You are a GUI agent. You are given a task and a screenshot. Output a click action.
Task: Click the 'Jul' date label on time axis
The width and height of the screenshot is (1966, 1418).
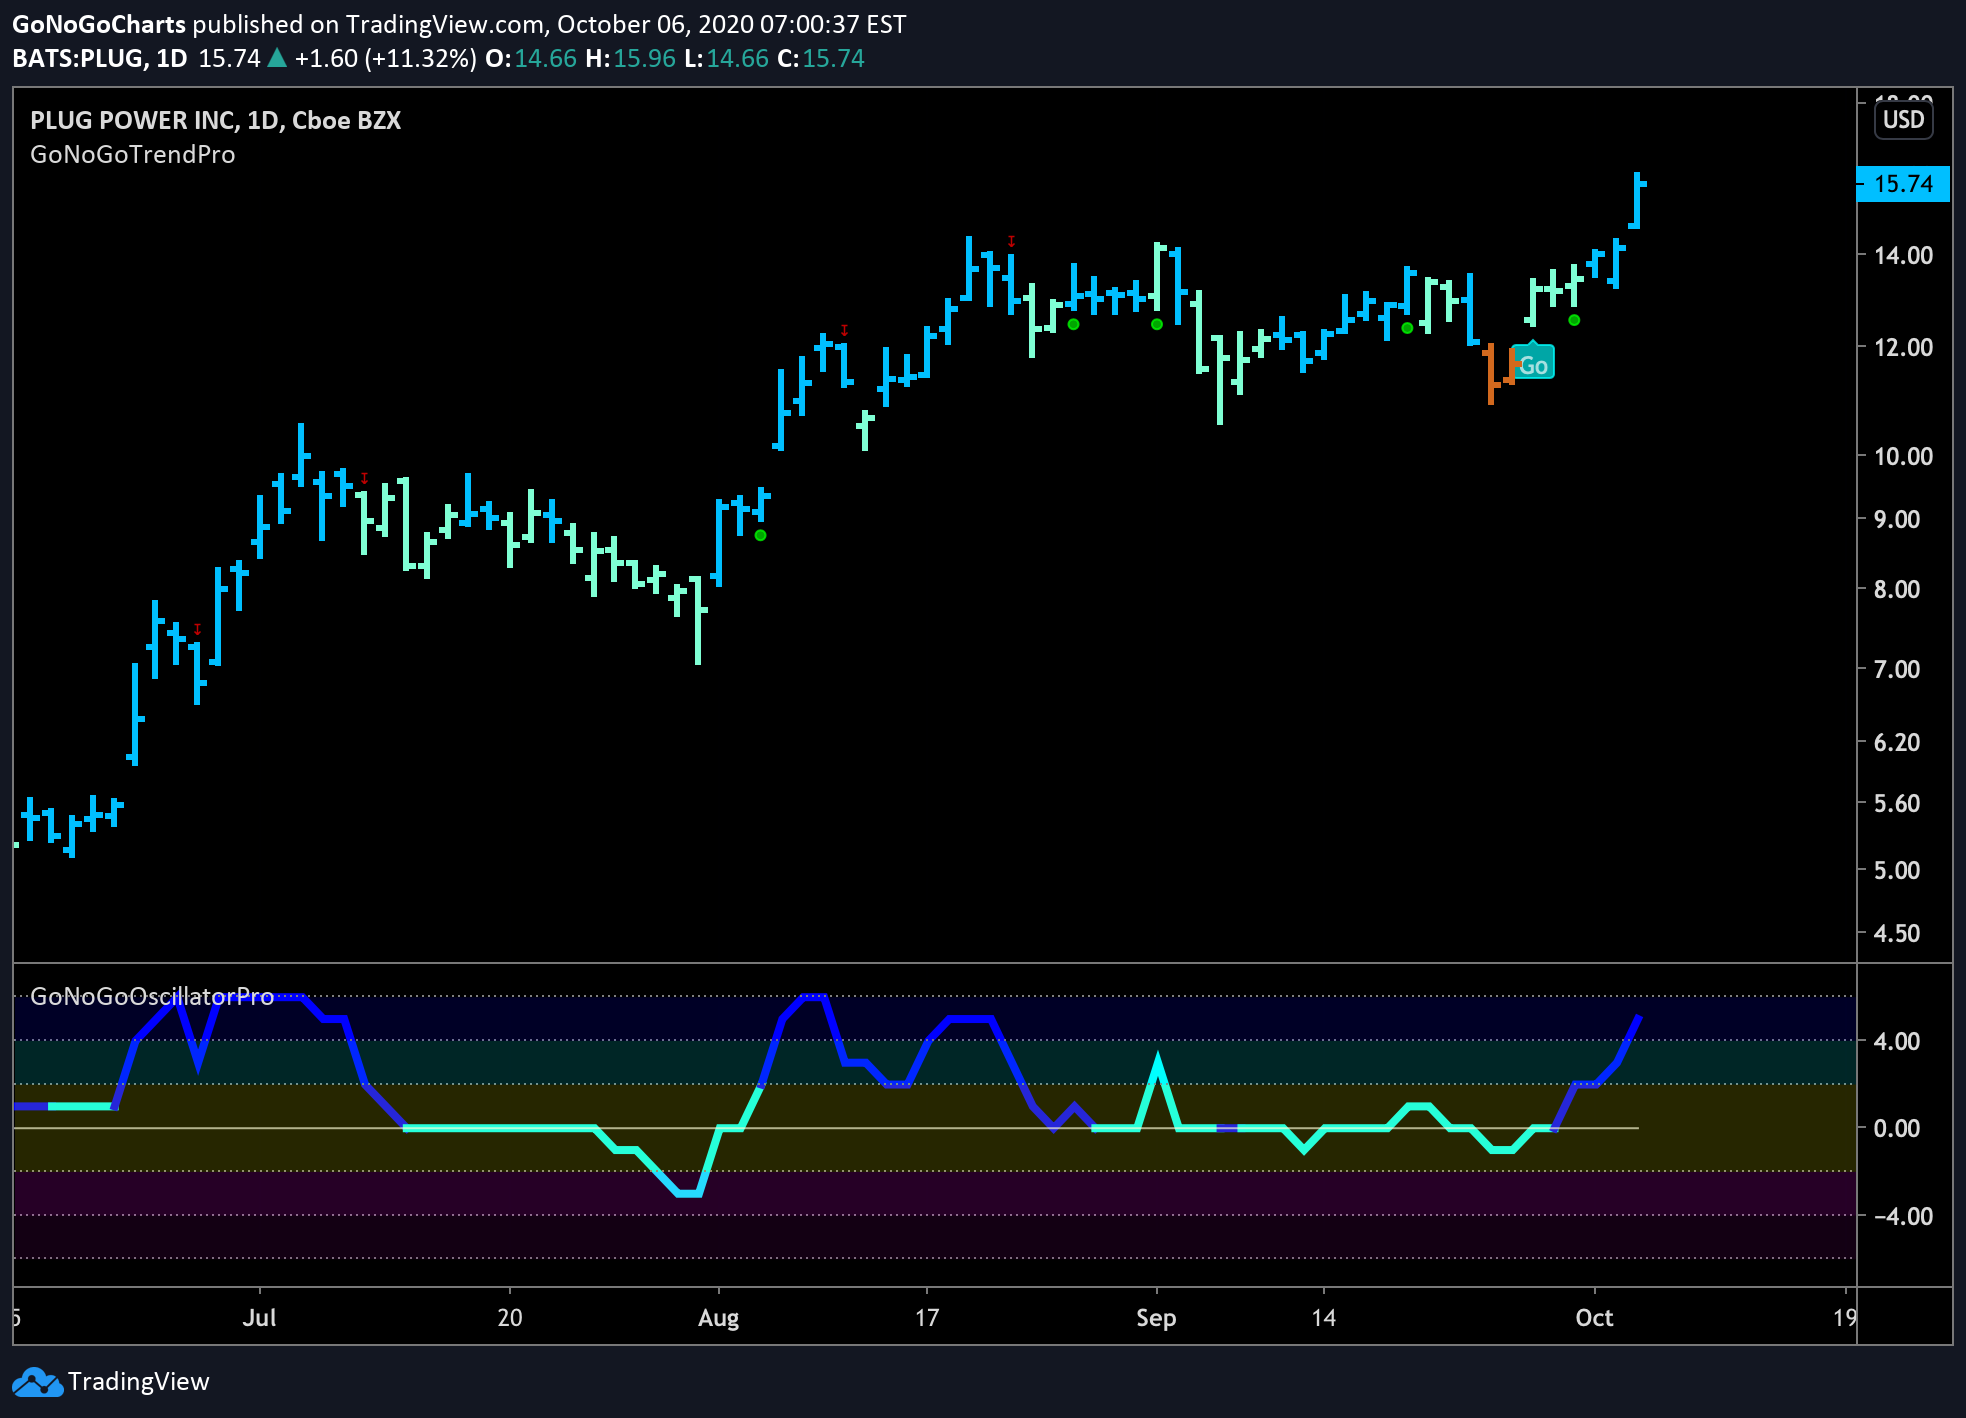click(259, 1317)
